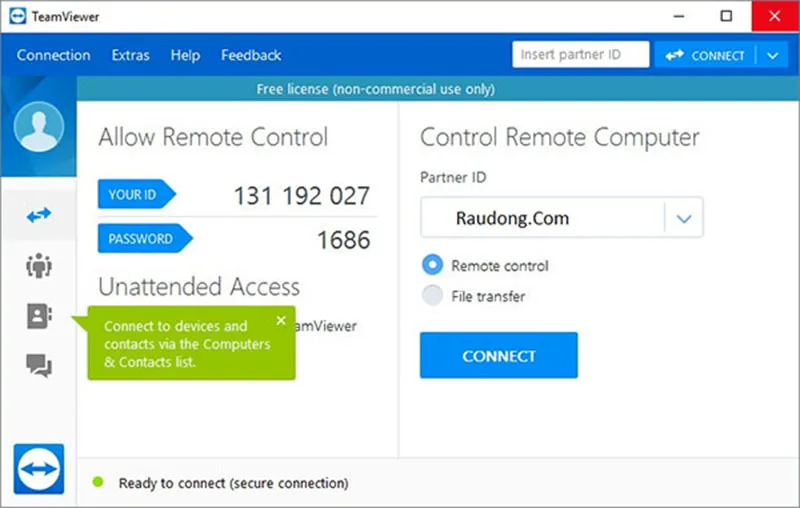Click the TeamViewer logo at bottom of sidebar
The height and width of the screenshot is (508, 800).
(x=39, y=469)
